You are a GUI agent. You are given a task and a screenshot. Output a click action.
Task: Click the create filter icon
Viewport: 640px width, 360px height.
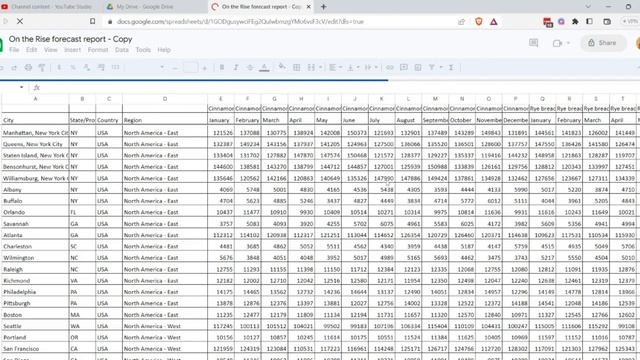[x=431, y=67]
